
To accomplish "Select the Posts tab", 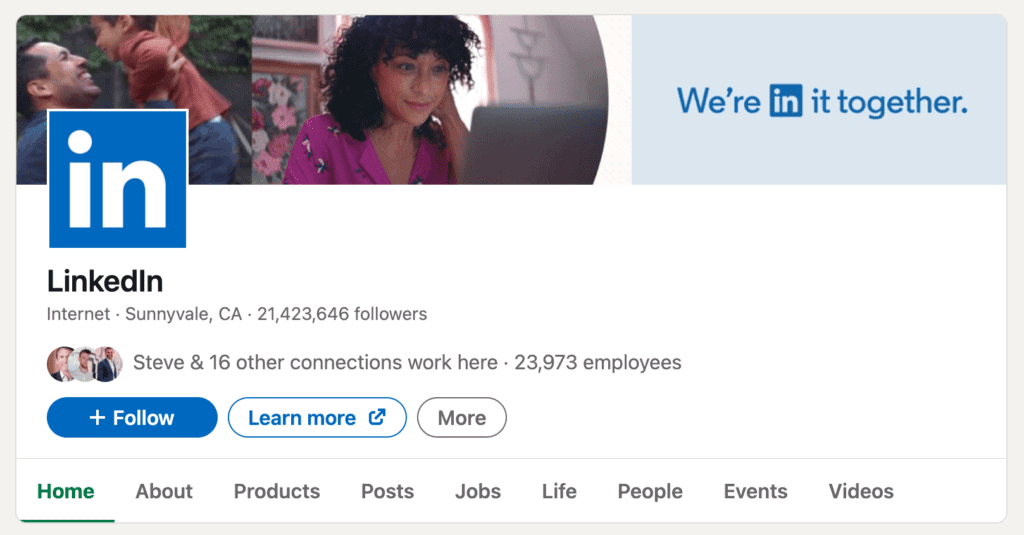I will (387, 491).
